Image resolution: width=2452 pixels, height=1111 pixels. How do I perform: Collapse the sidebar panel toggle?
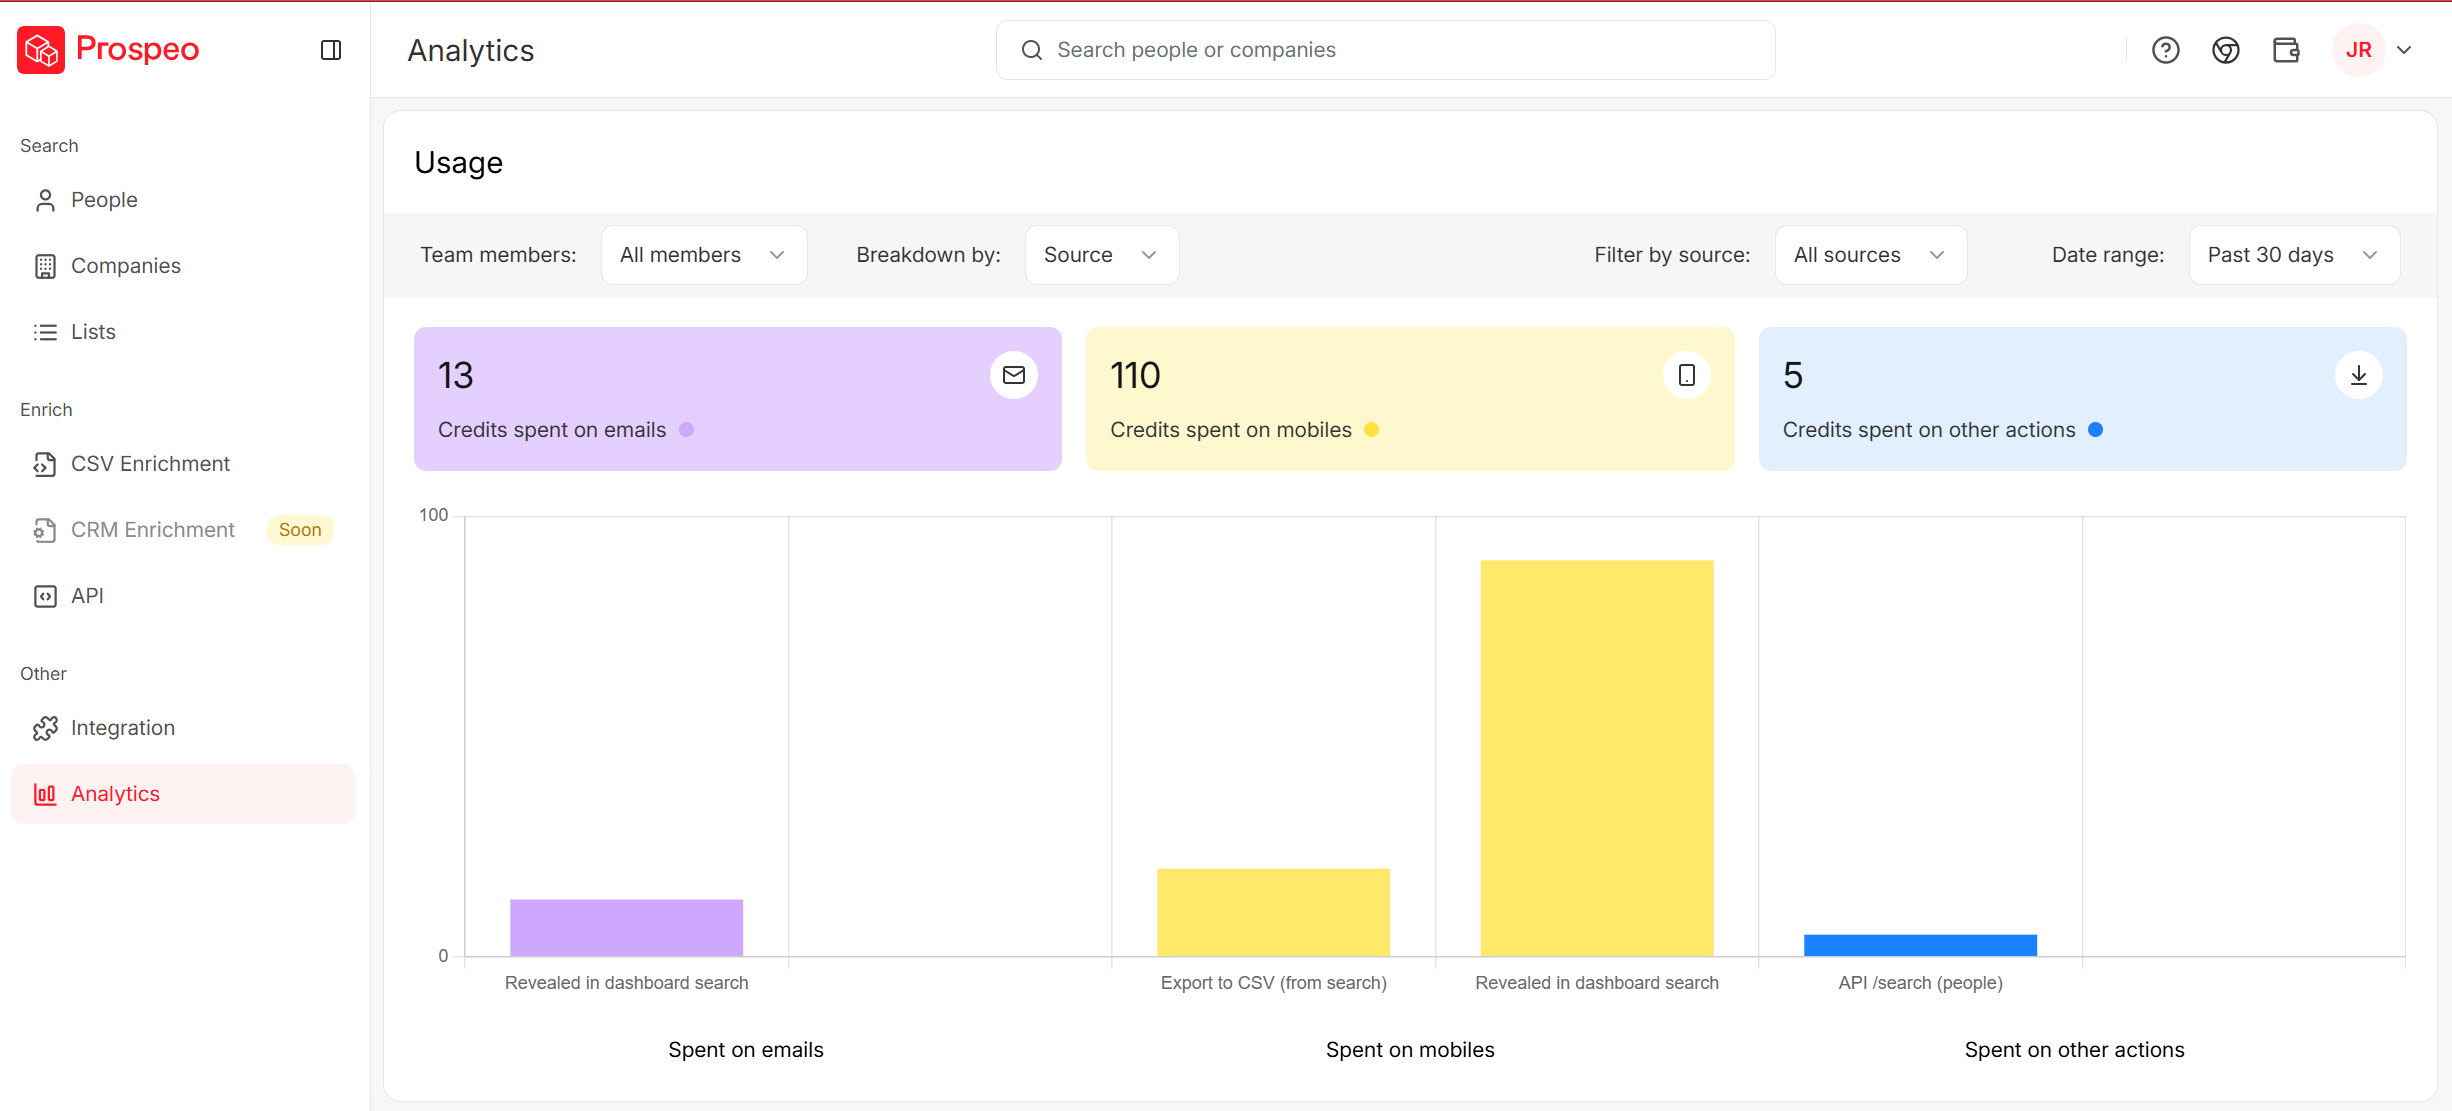[x=331, y=50]
